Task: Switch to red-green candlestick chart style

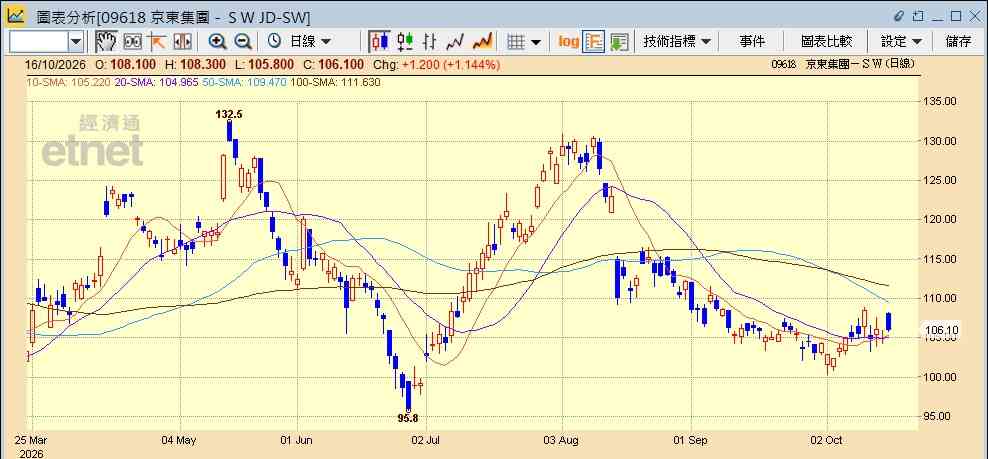Action: [405, 42]
